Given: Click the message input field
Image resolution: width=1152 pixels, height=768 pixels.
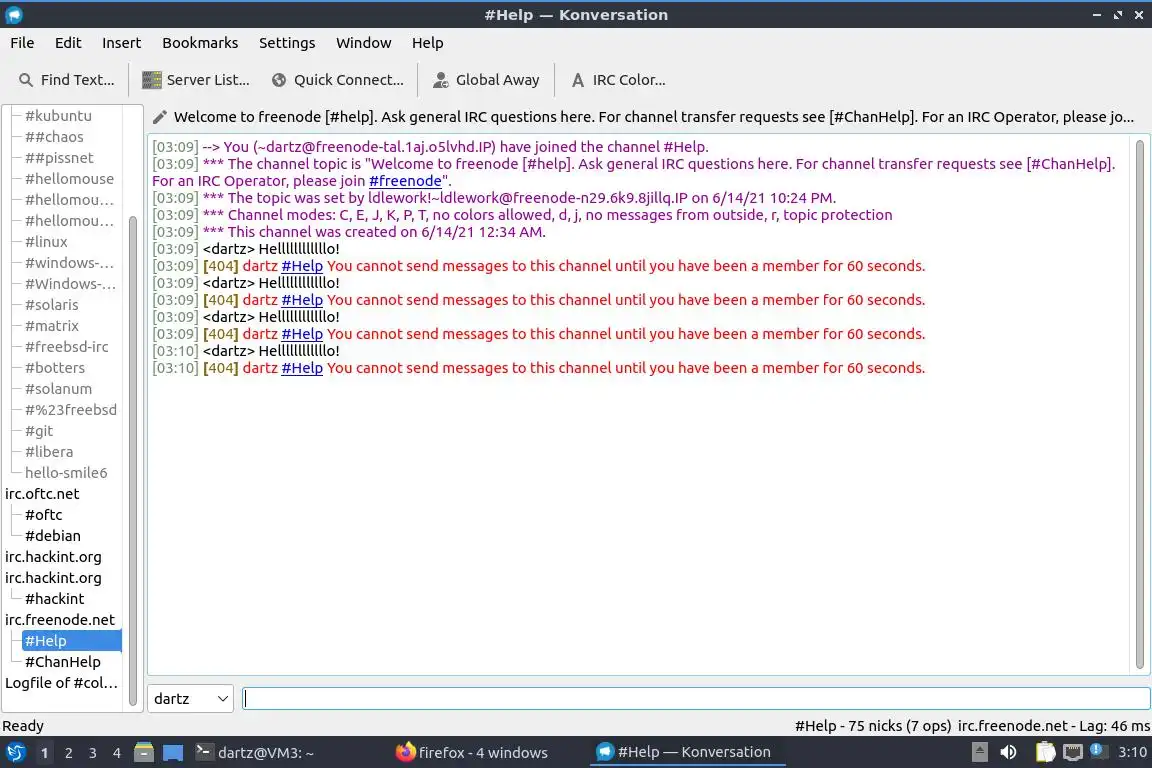Looking at the screenshot, I should (696, 698).
